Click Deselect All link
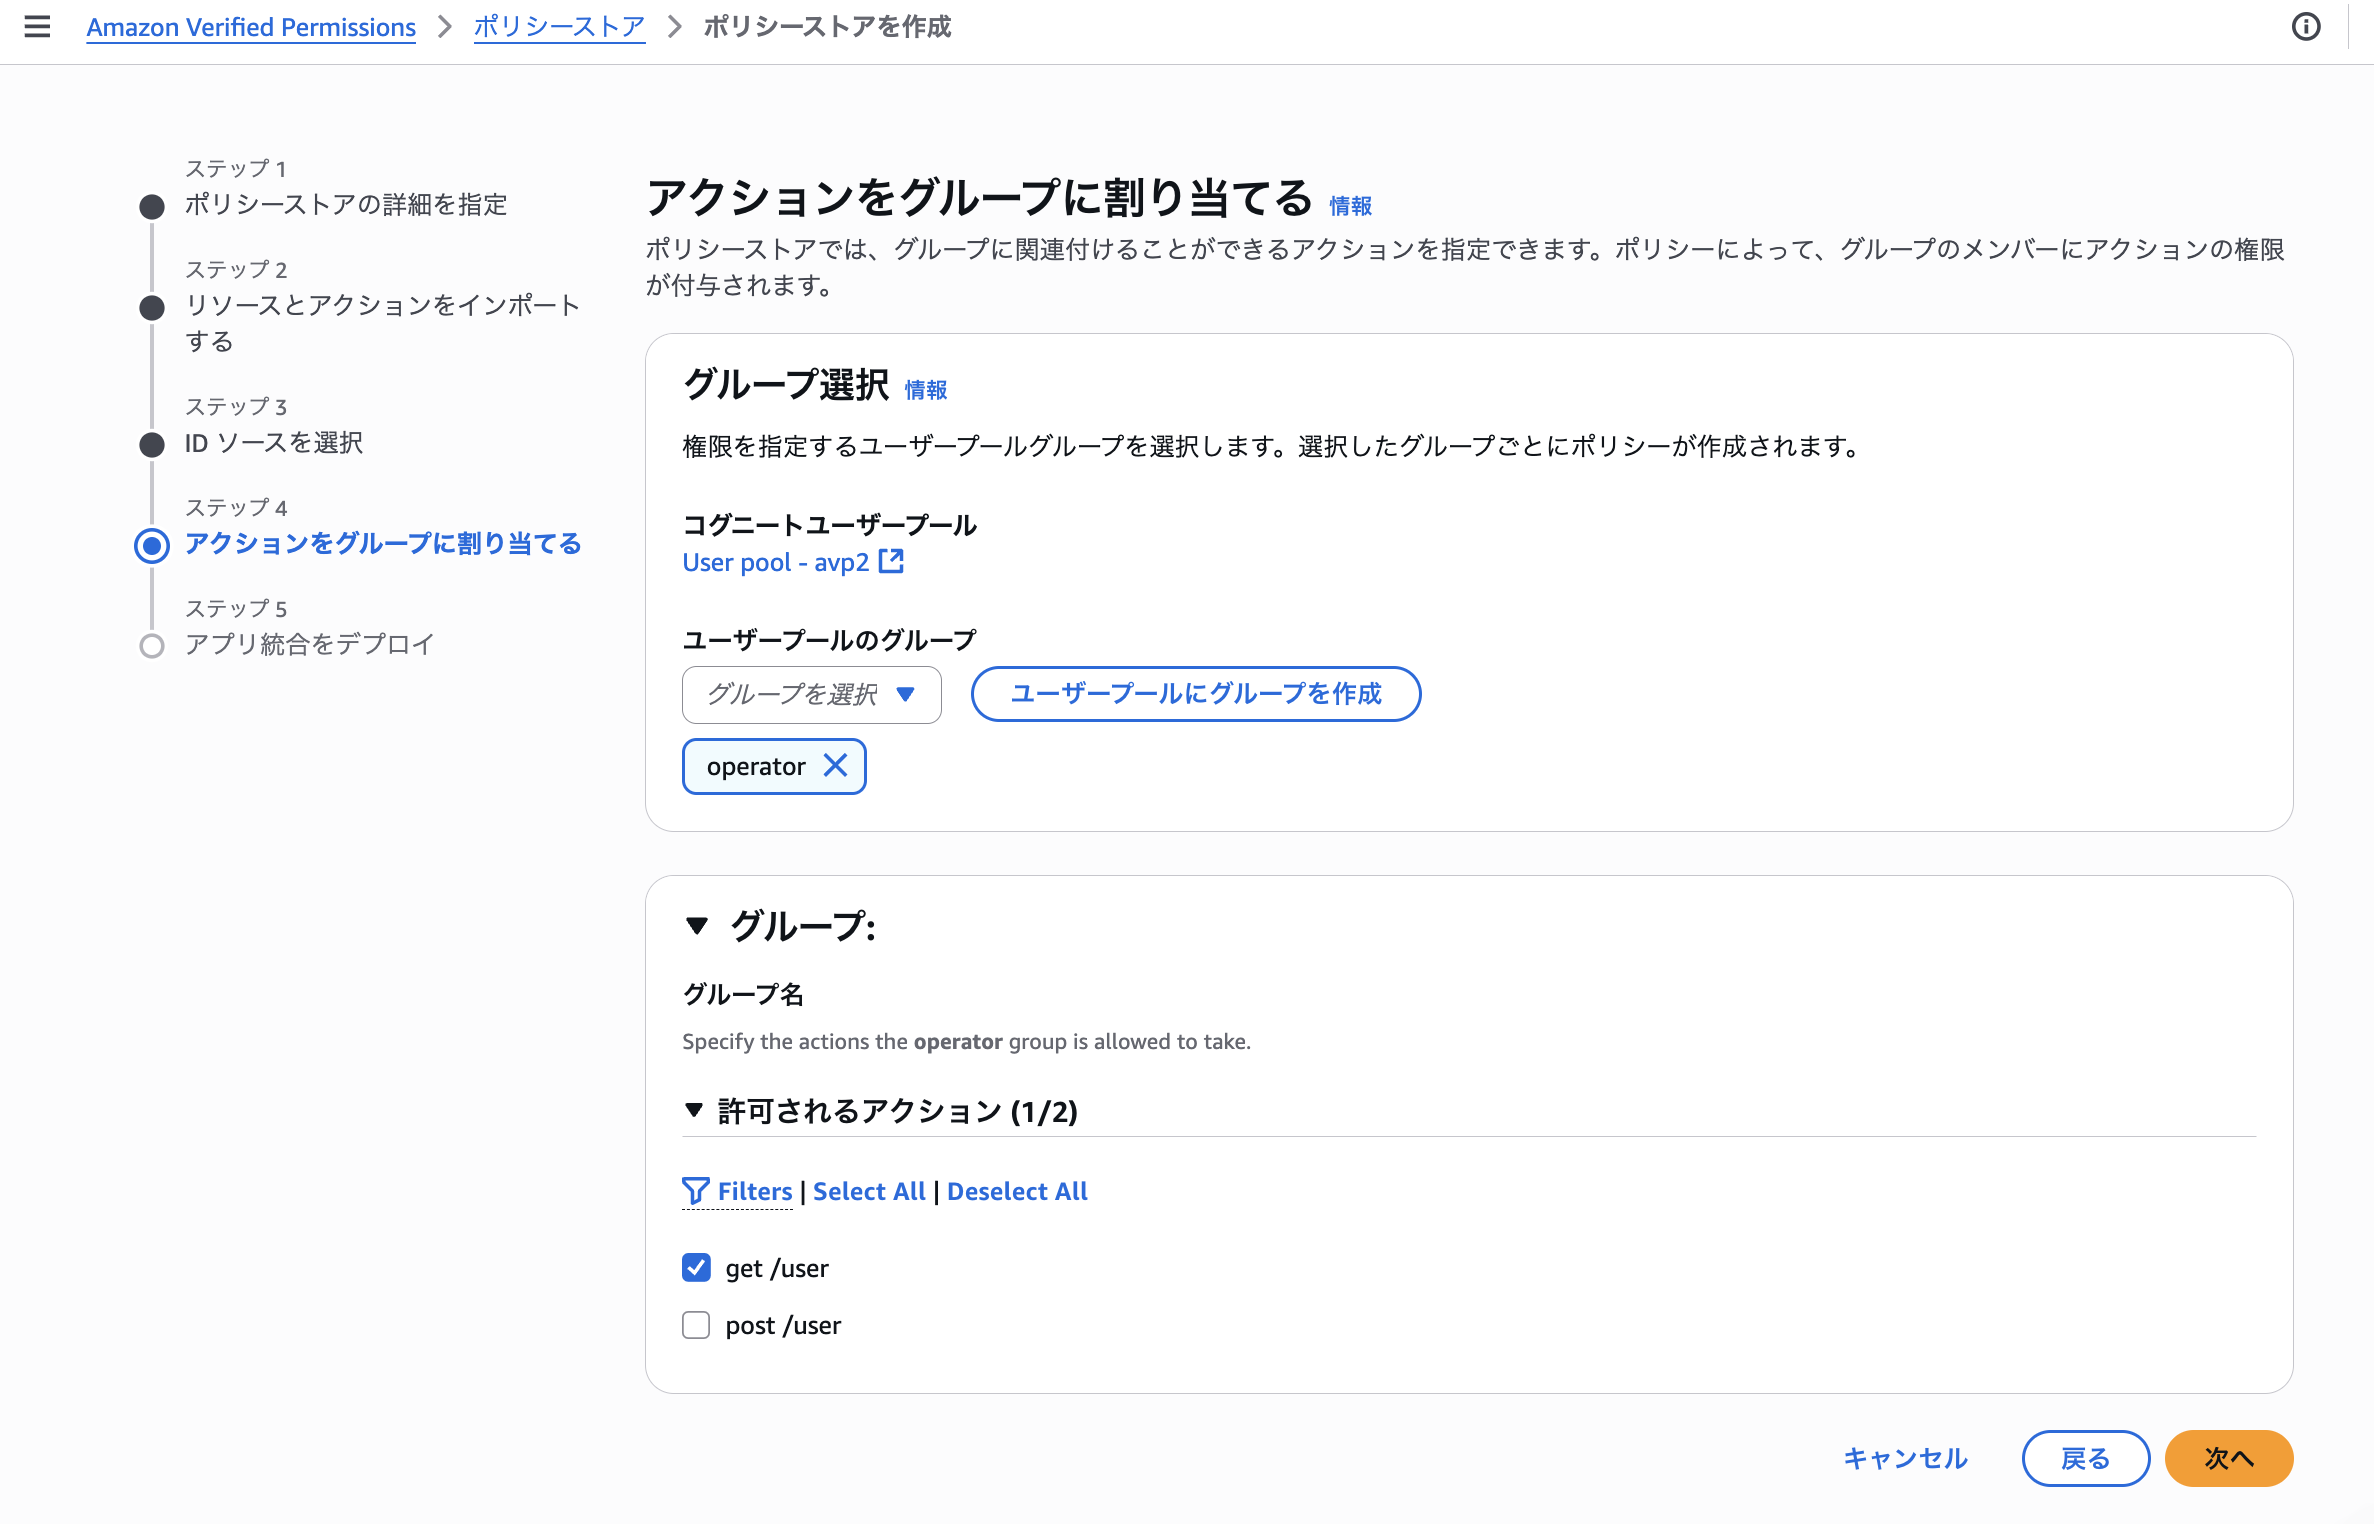 pyautogui.click(x=1016, y=1191)
